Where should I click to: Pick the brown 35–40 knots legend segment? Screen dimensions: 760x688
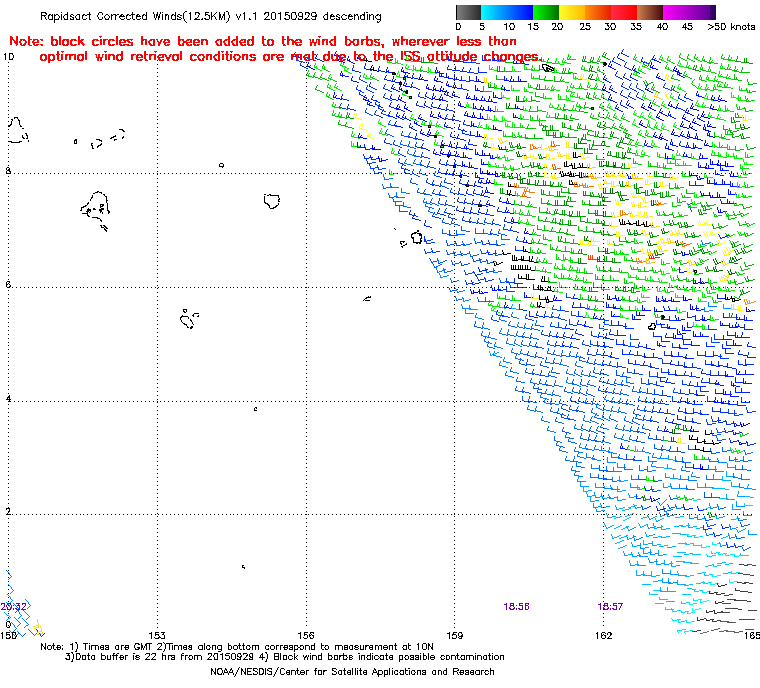pos(649,12)
